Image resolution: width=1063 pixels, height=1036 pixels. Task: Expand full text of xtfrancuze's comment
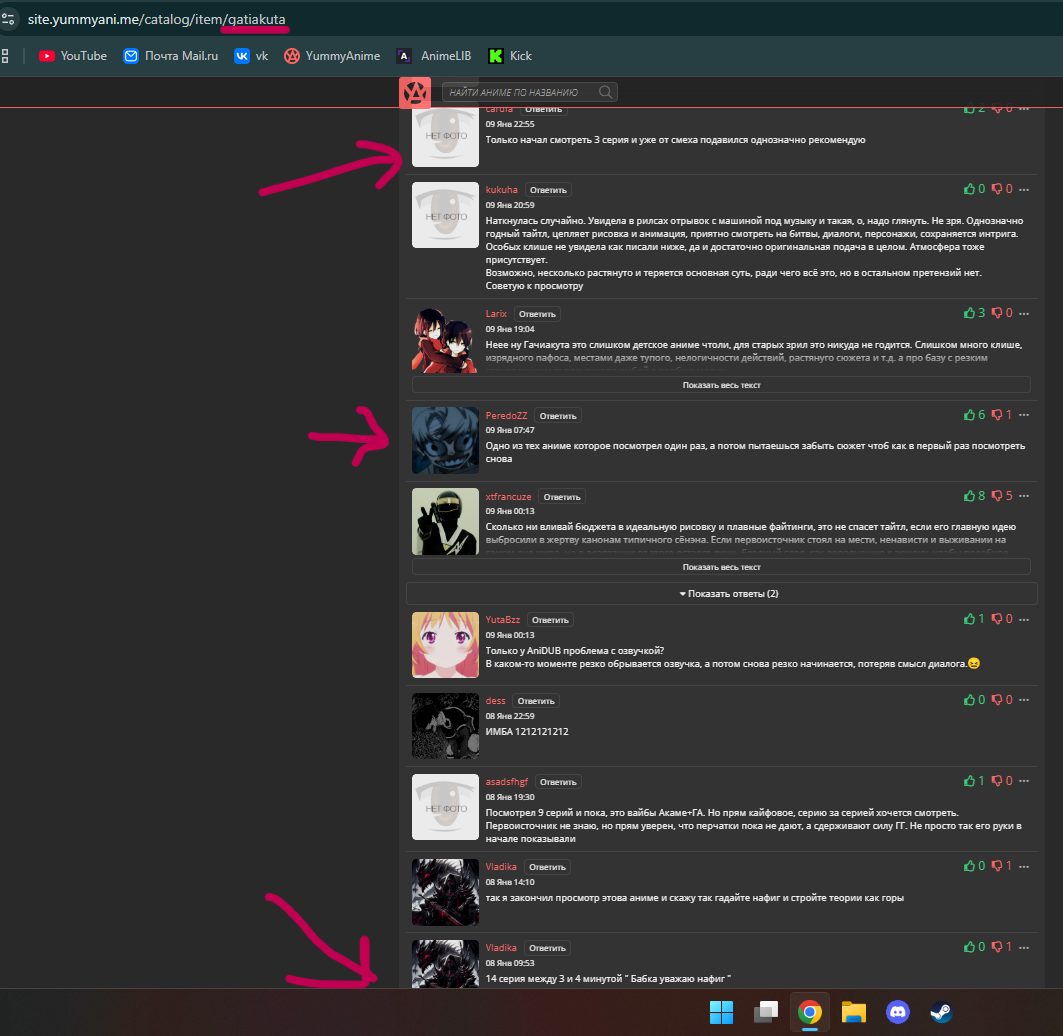[x=721, y=567]
